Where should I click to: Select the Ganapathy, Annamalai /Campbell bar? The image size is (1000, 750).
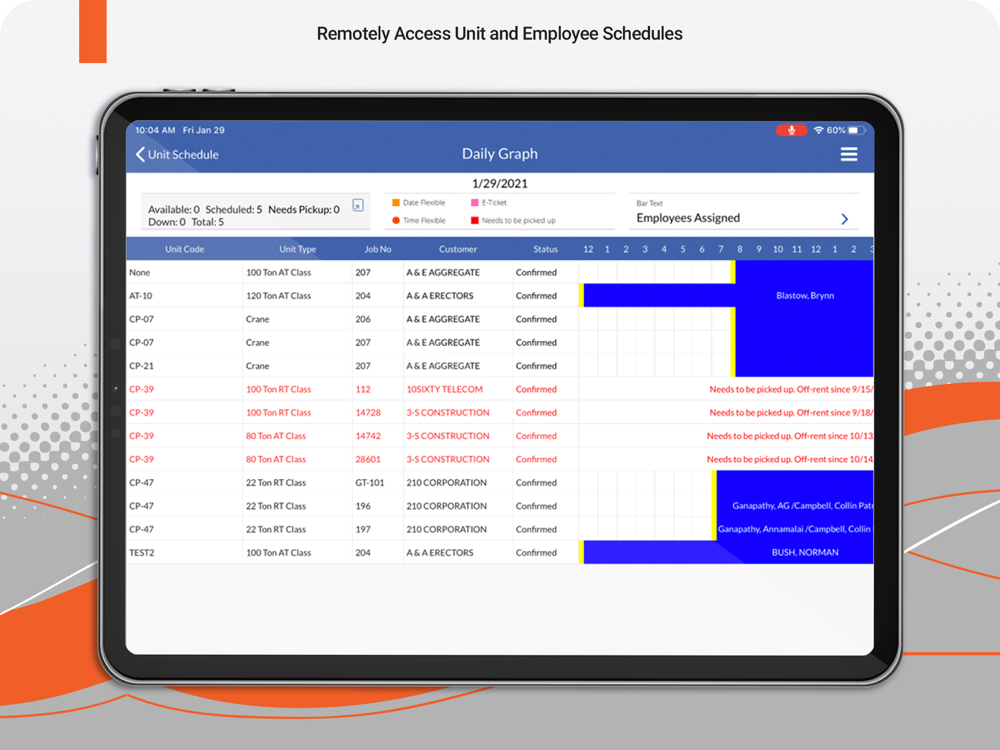point(795,529)
